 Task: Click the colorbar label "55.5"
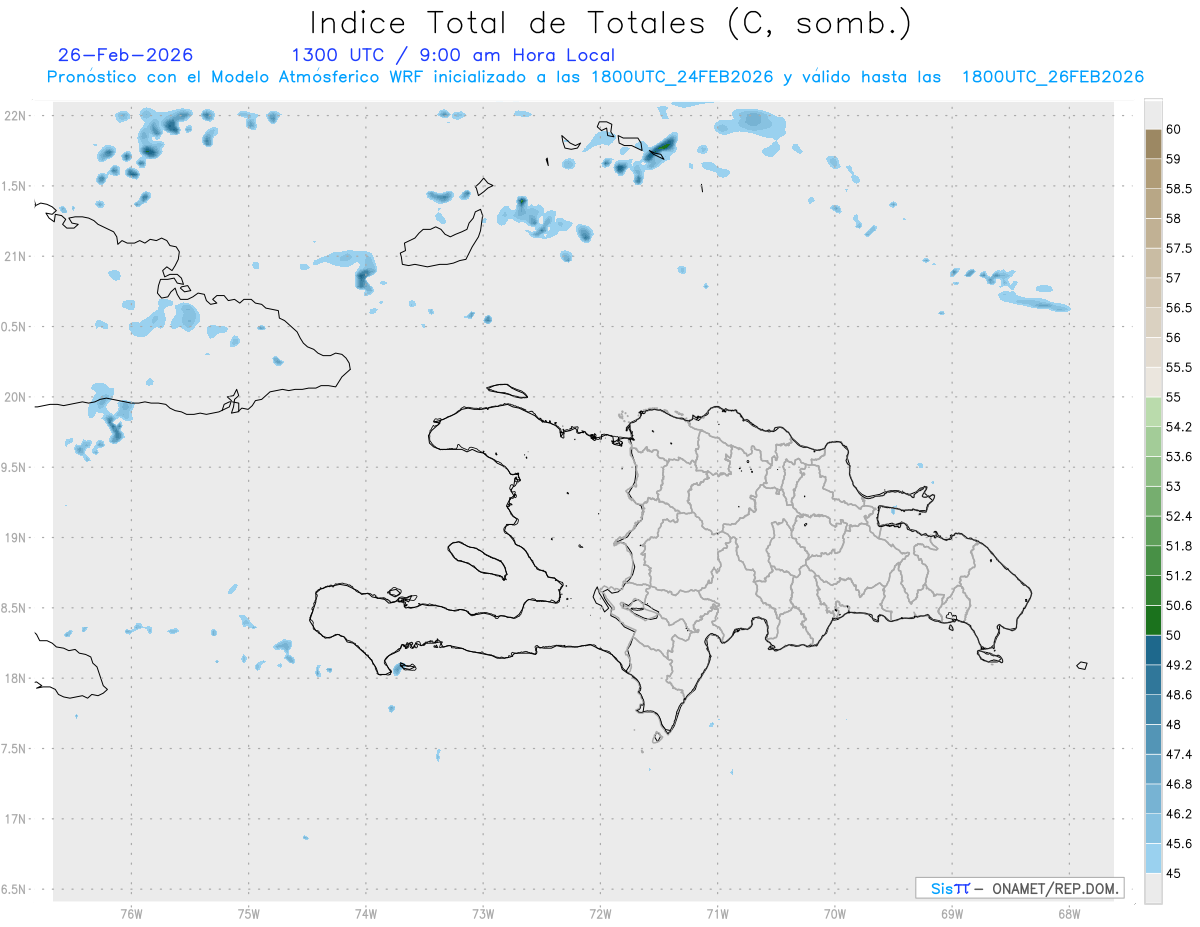pos(1179,367)
